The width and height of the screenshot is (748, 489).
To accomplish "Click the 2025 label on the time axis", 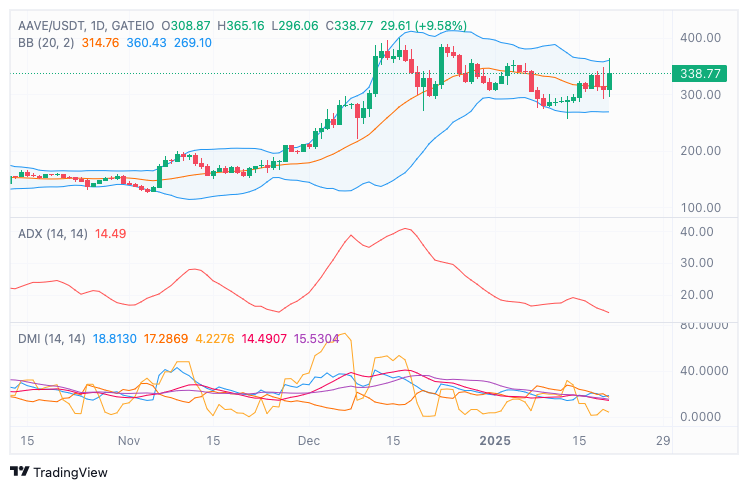I will [x=494, y=440].
